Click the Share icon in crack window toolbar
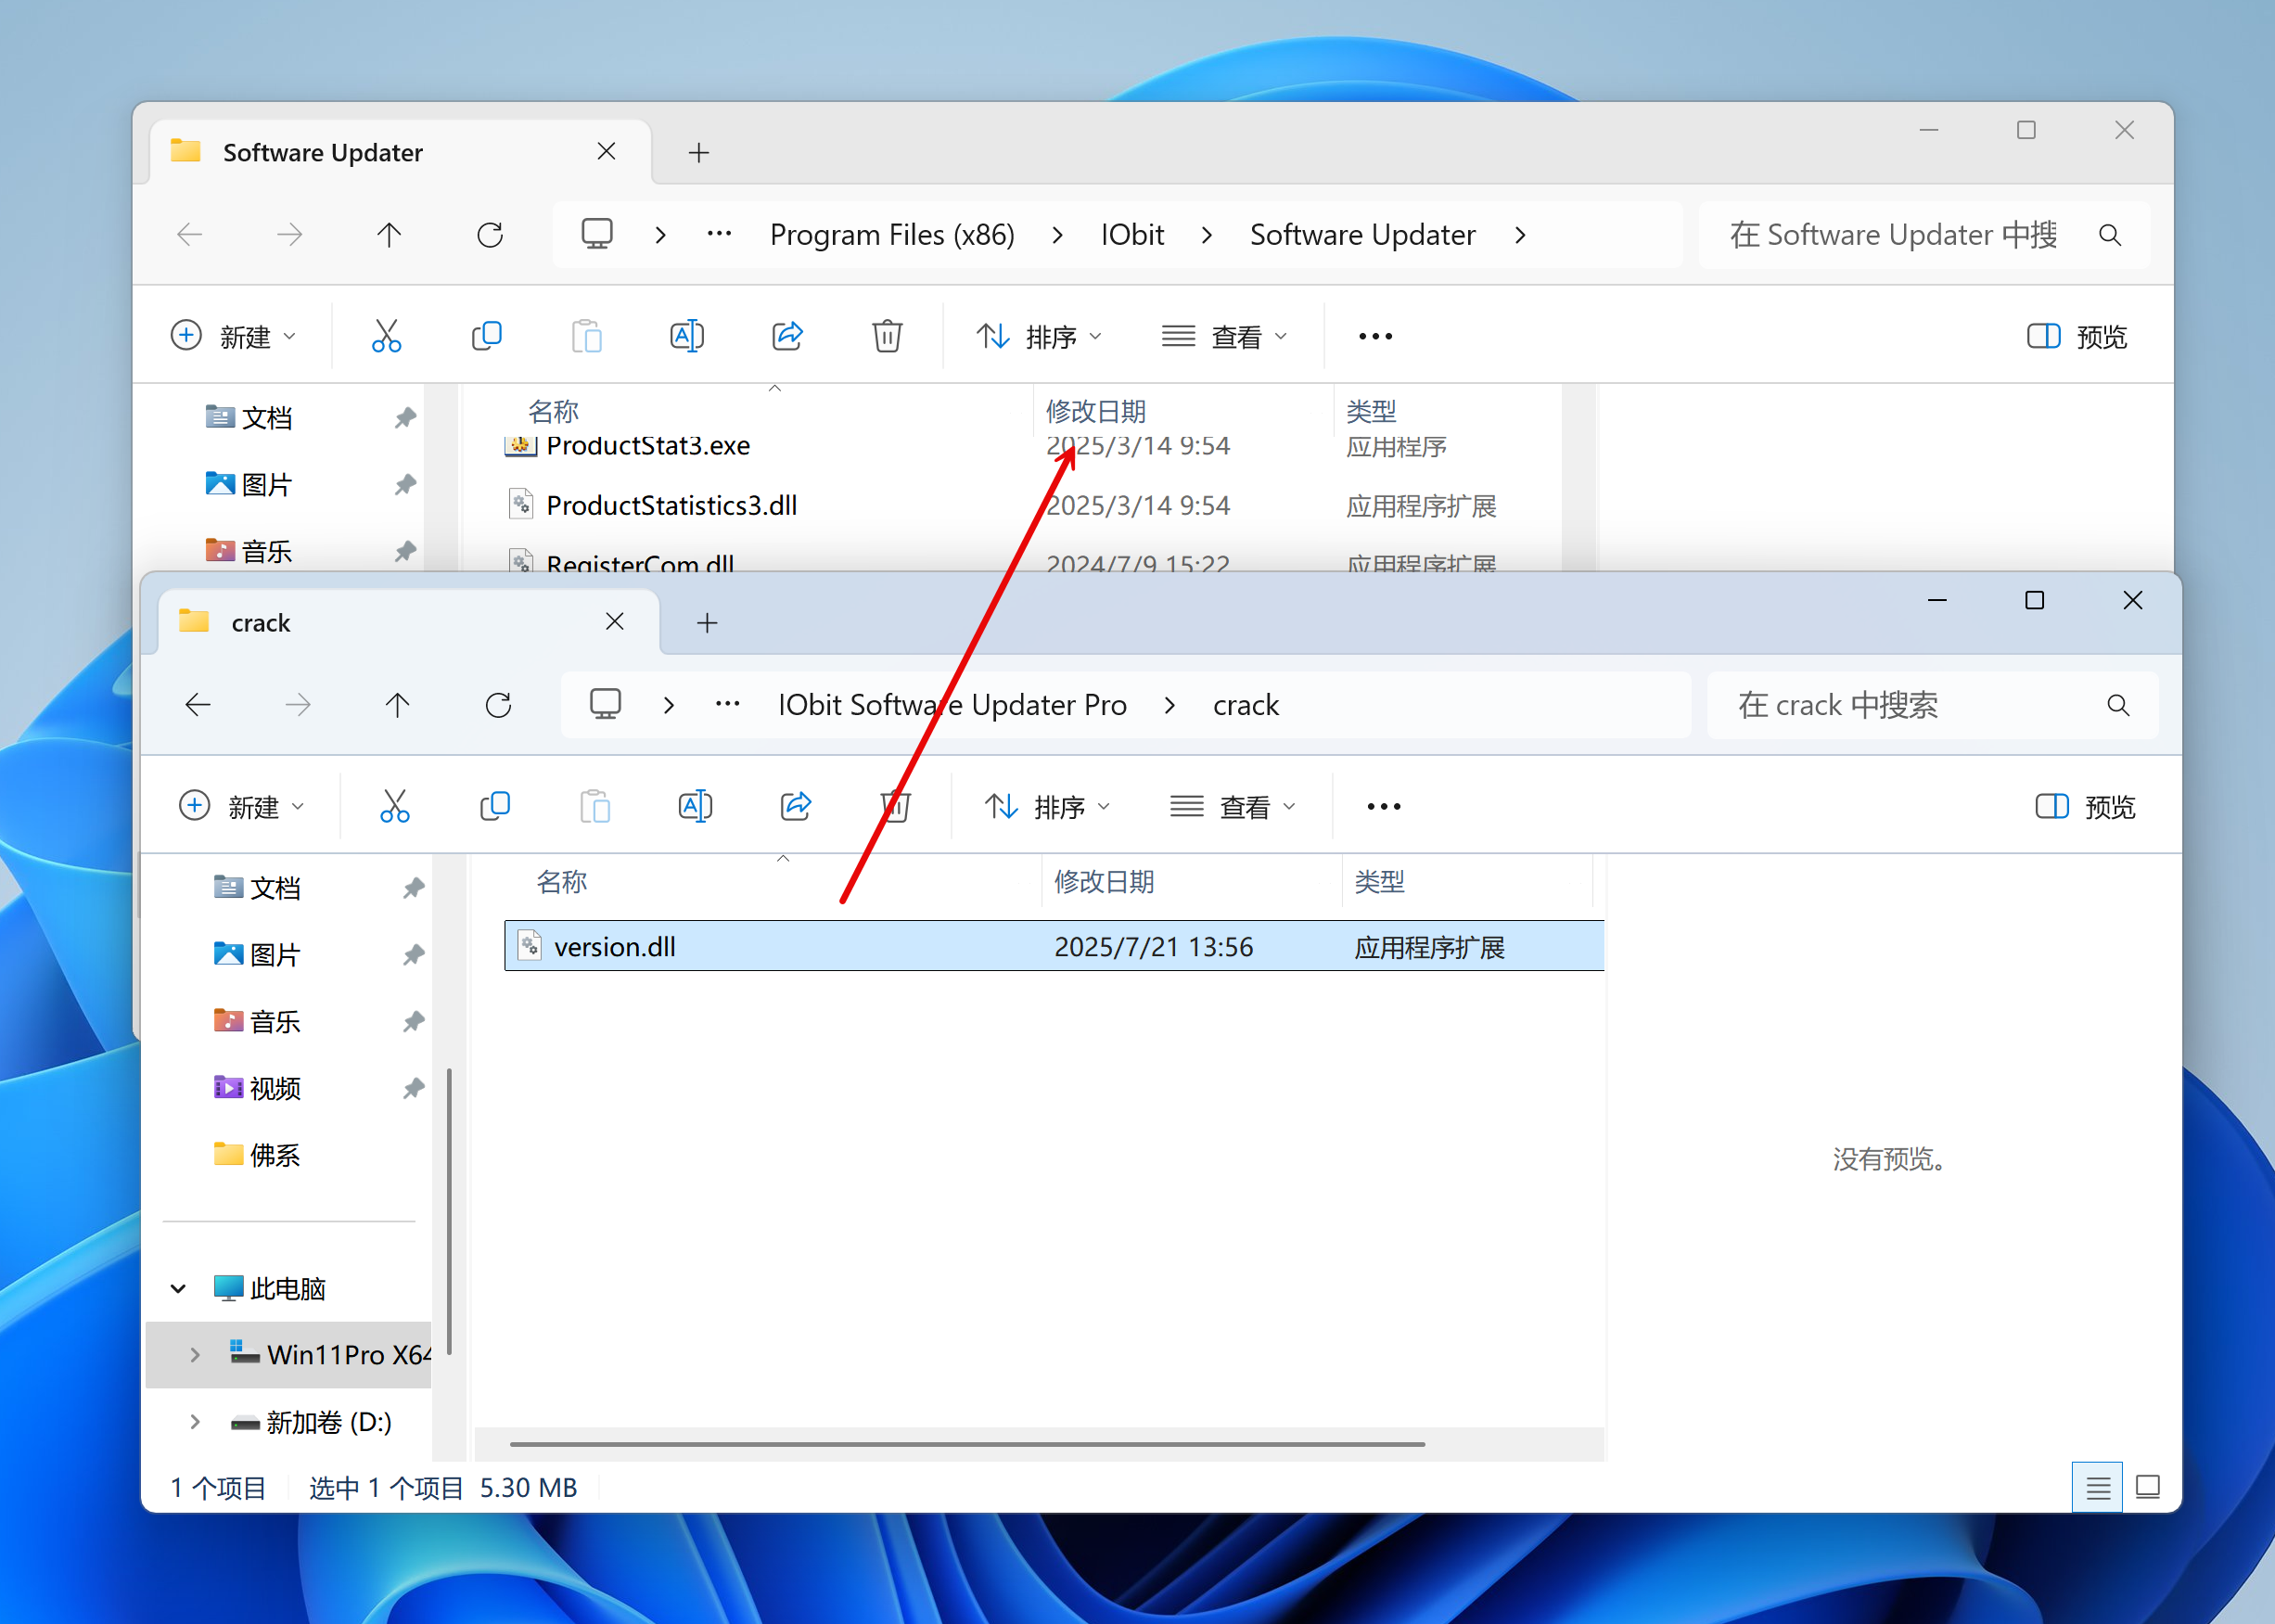Screen dimensions: 2275x1624 [x=795, y=806]
